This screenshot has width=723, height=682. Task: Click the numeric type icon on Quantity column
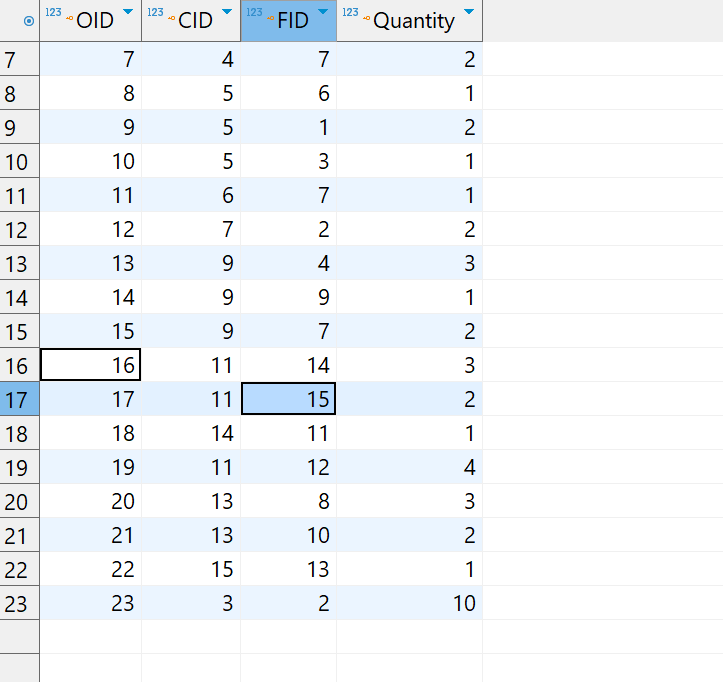point(350,13)
